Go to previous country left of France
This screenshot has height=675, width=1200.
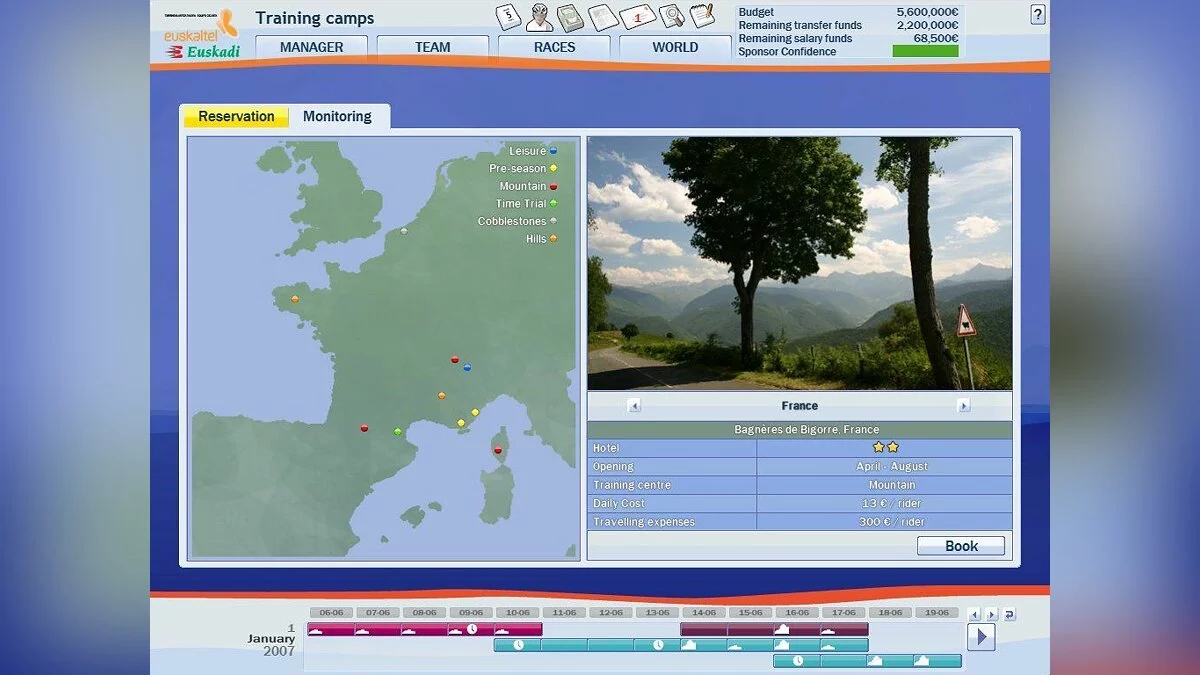tap(634, 406)
